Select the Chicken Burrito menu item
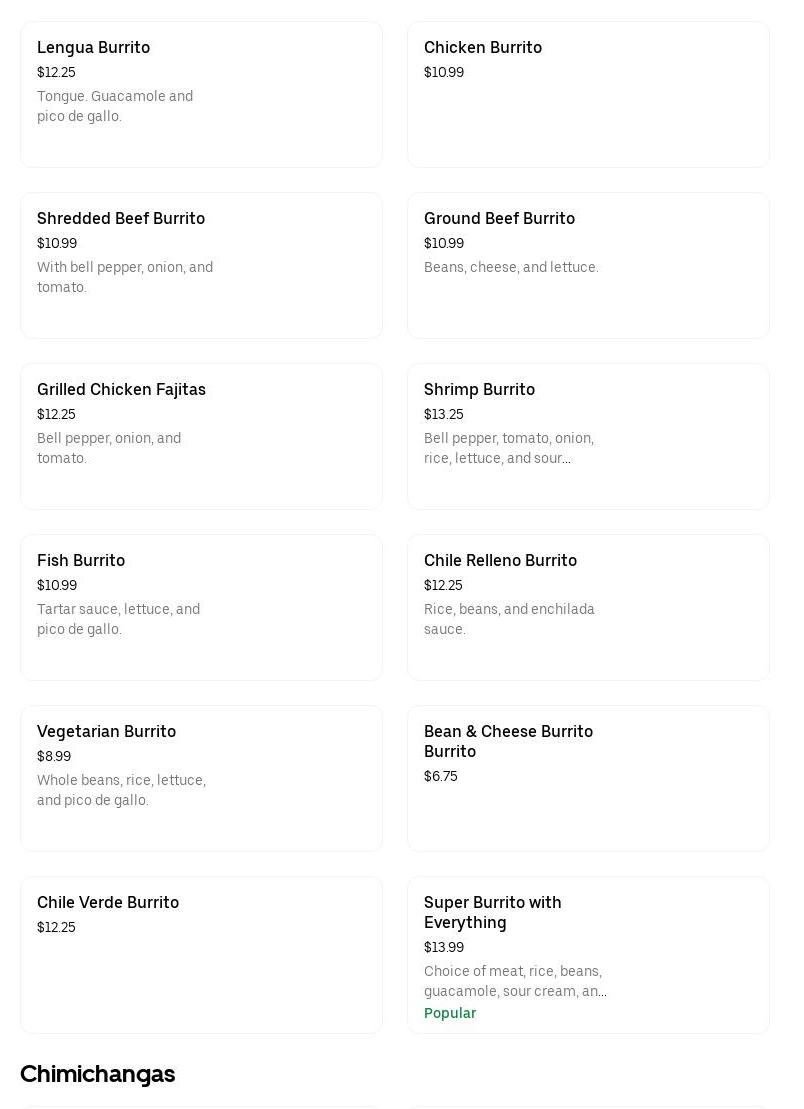Screen dimensions: 804x1109 point(588,94)
